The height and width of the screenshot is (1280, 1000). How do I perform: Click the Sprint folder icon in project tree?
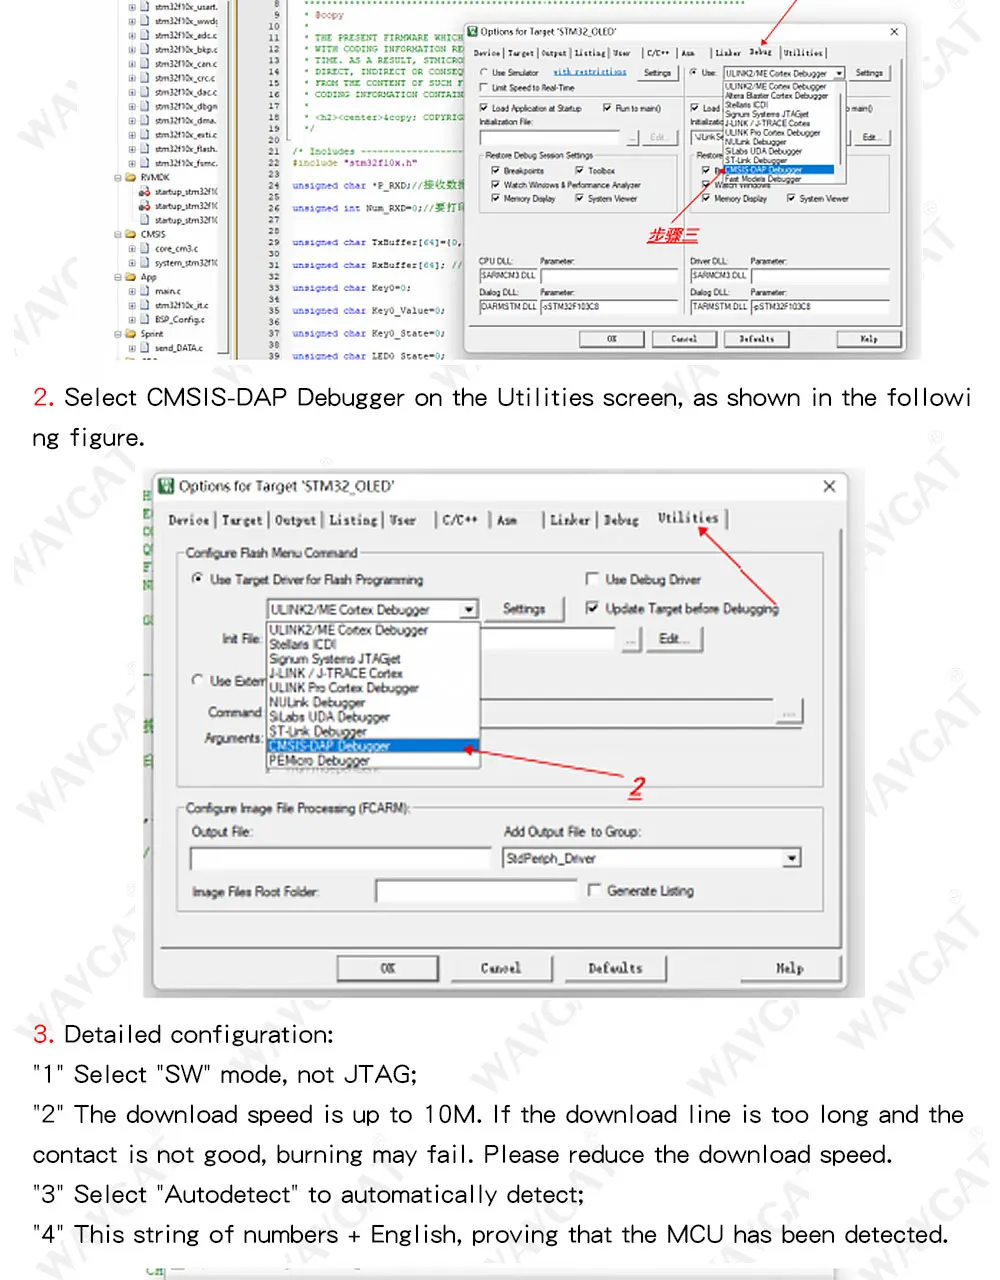130,334
